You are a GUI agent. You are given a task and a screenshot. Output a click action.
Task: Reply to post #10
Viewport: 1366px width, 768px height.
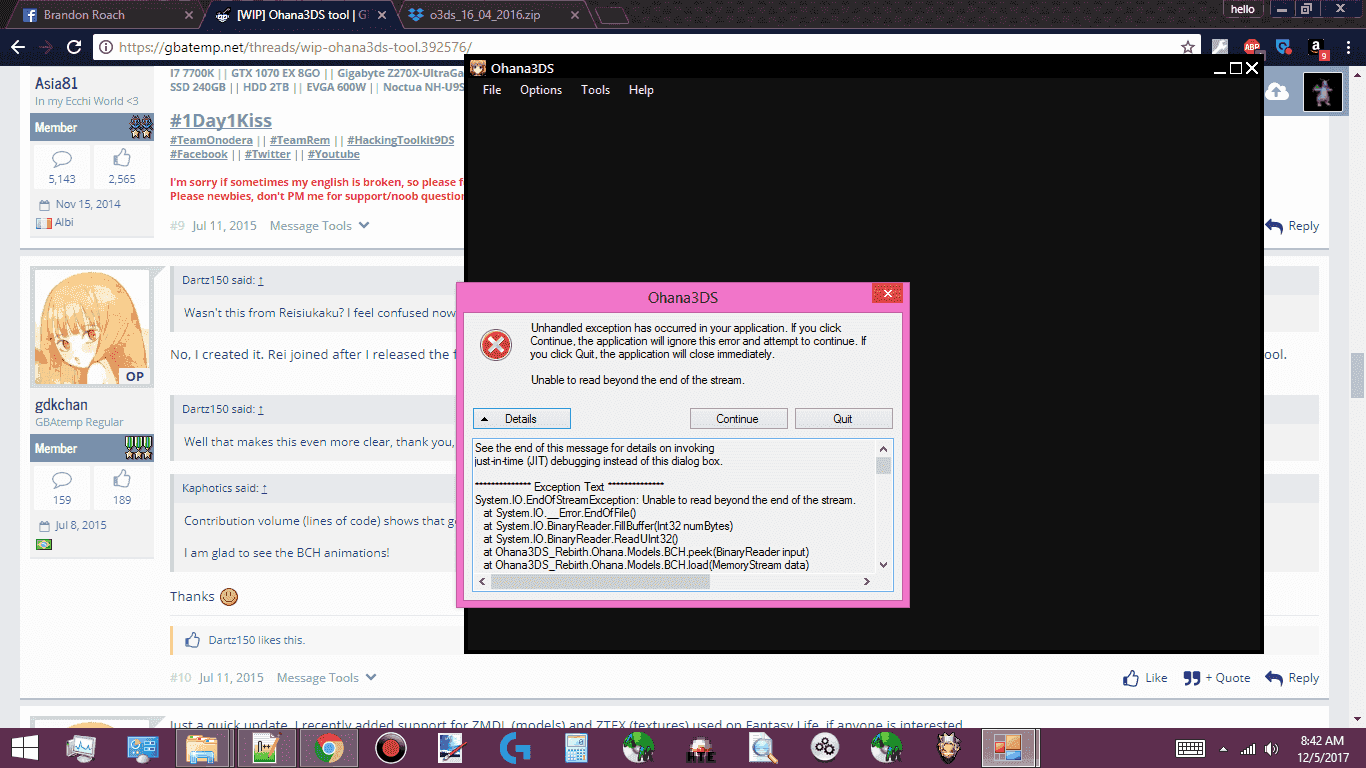coord(1292,678)
